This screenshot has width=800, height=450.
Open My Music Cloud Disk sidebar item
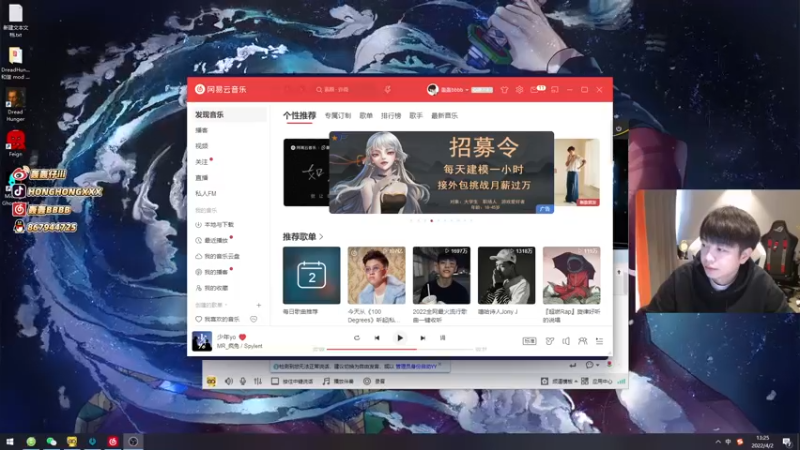coord(217,256)
